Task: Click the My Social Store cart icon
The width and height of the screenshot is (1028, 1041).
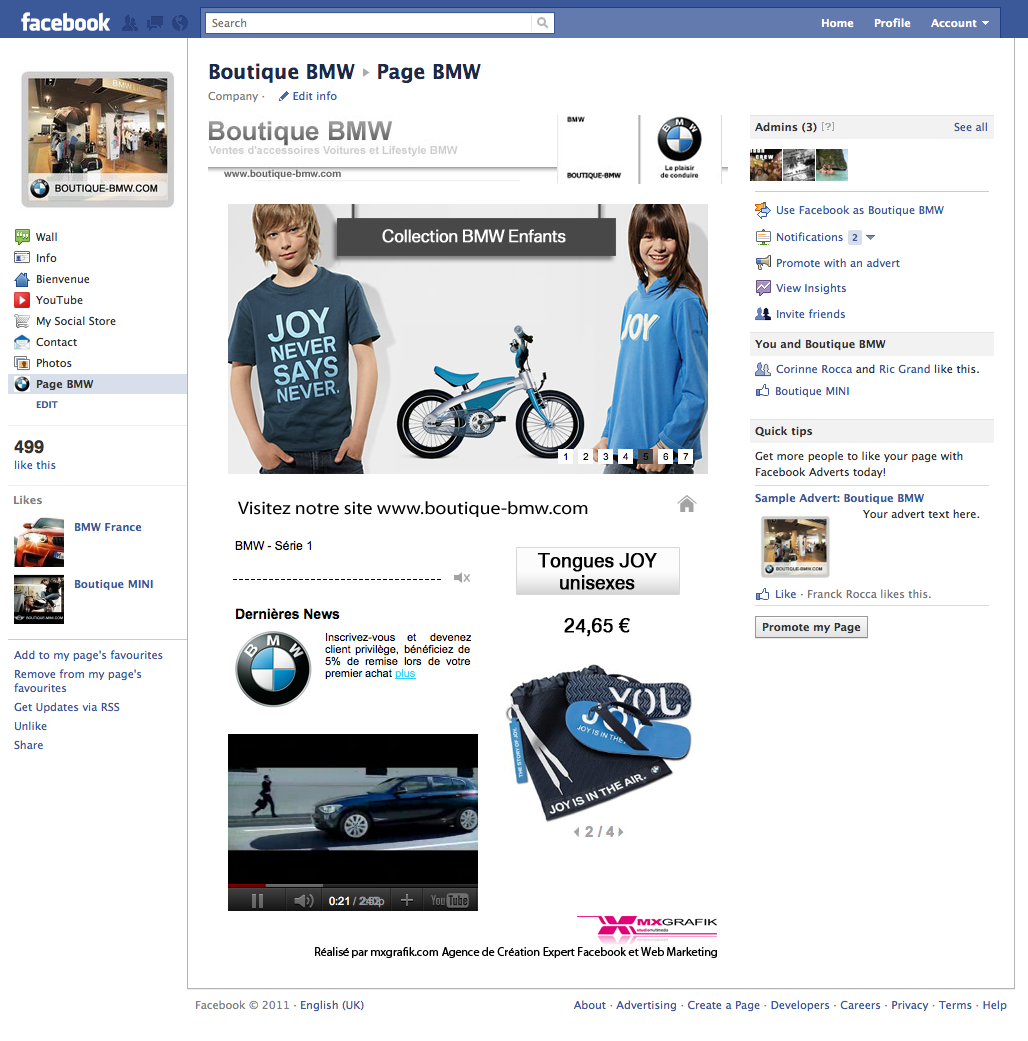Action: coord(22,321)
